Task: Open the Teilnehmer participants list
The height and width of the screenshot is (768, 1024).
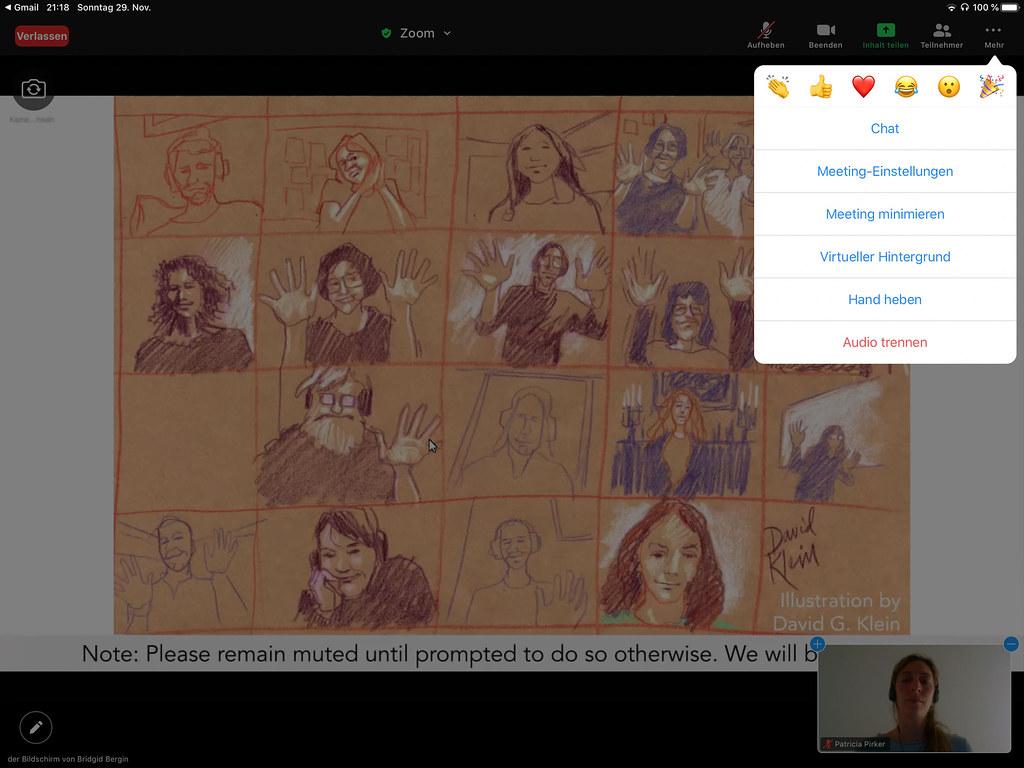Action: 941,33
